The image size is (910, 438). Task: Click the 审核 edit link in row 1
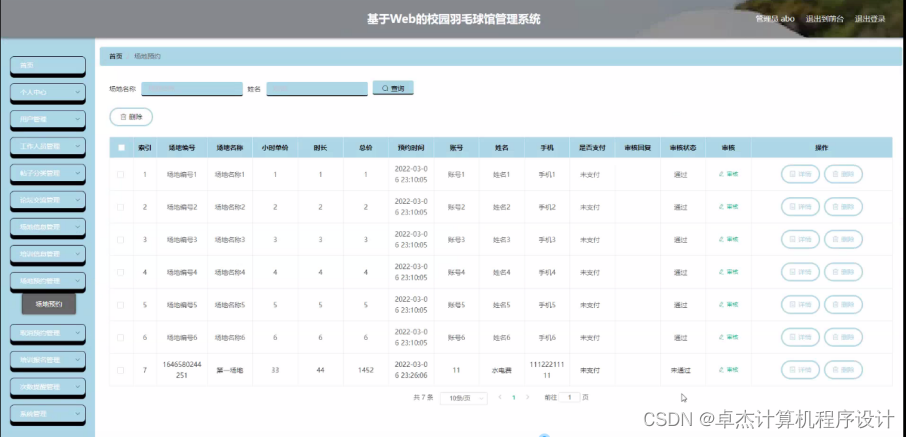[x=728, y=174]
